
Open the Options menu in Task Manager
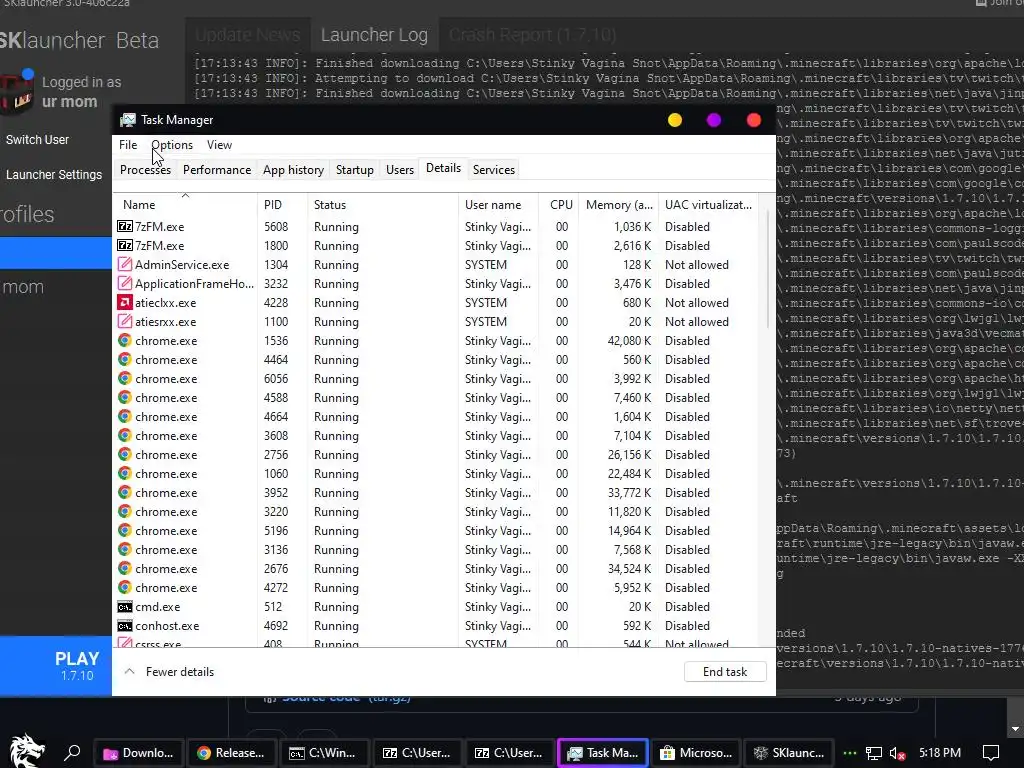pos(172,145)
